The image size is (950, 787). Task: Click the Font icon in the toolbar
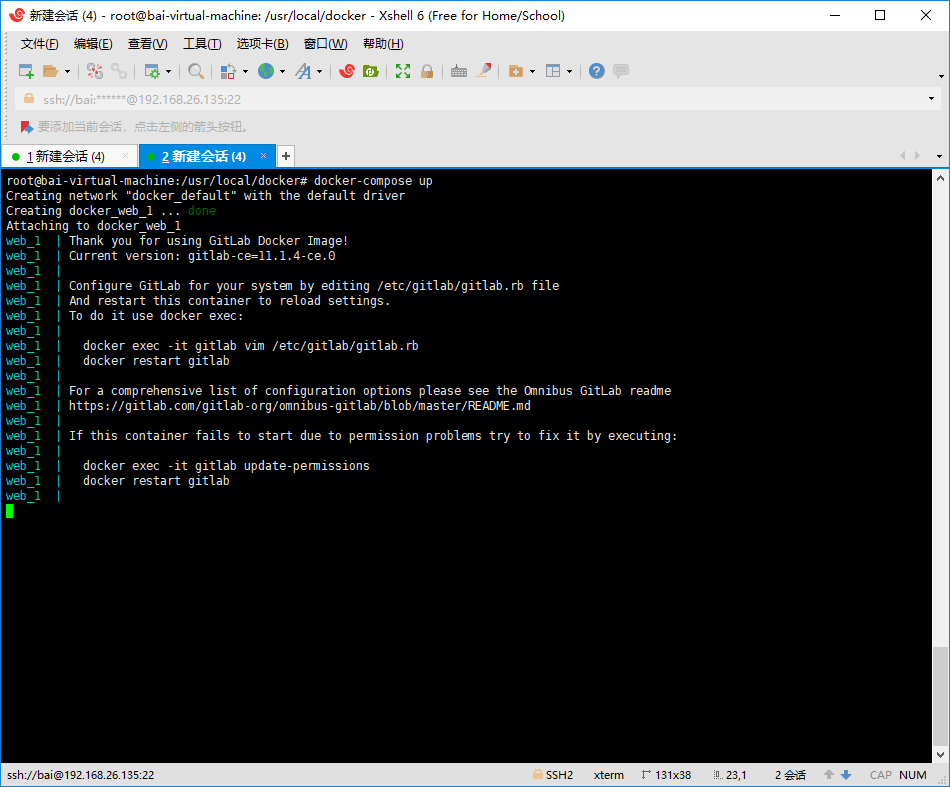coord(304,71)
